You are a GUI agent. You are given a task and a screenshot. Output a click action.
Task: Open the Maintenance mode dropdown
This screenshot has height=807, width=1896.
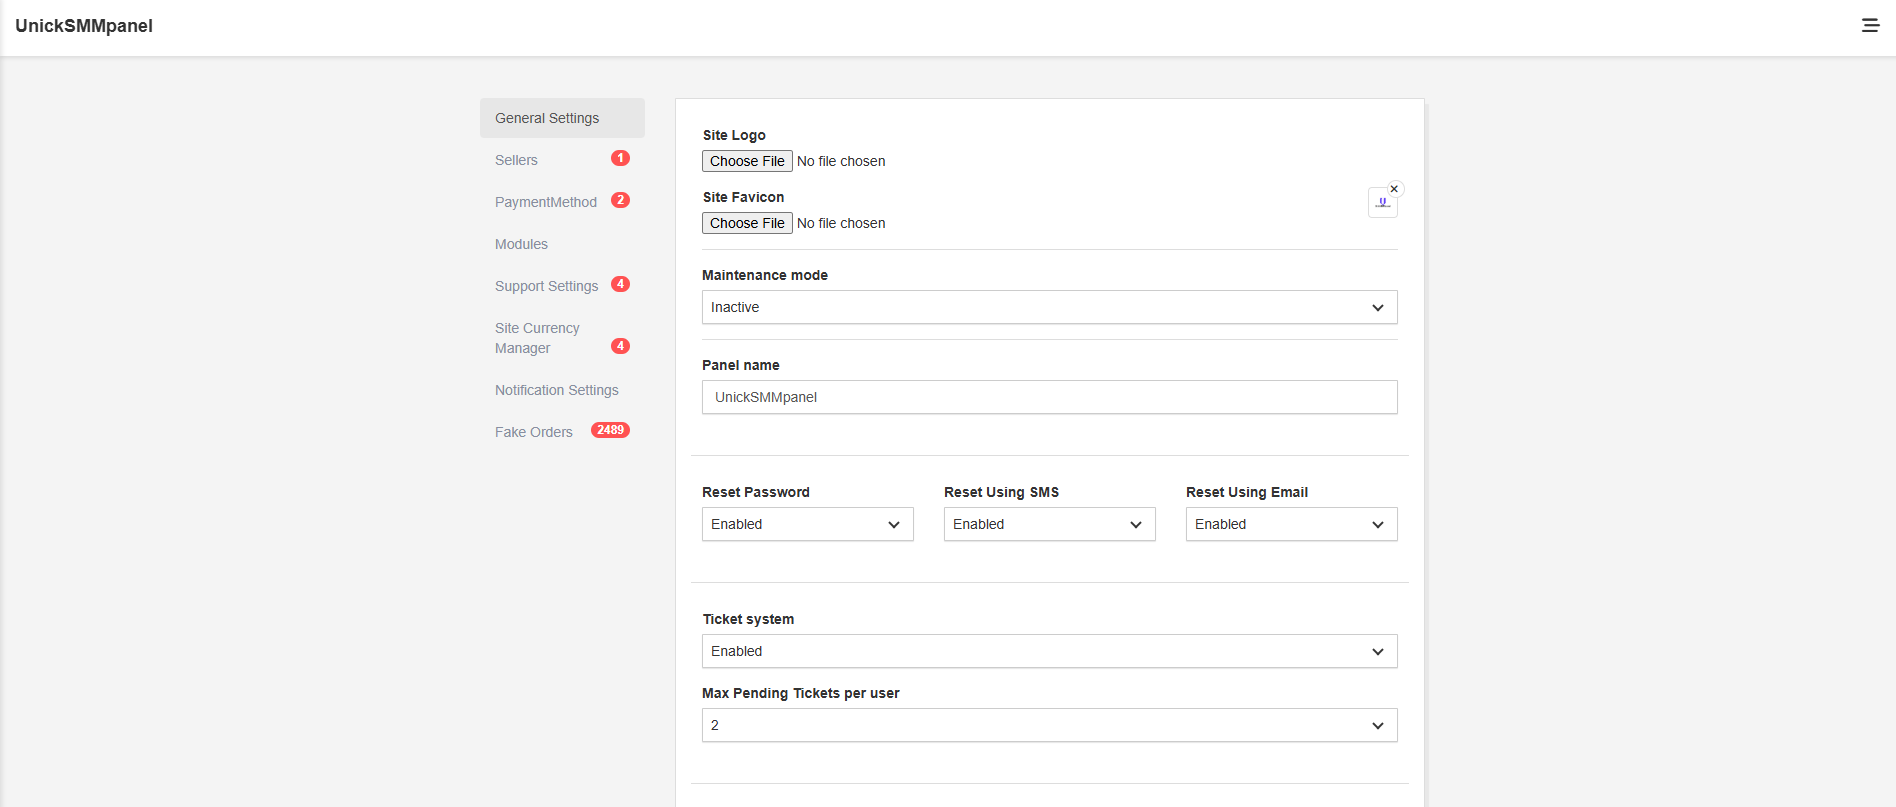pos(1049,307)
